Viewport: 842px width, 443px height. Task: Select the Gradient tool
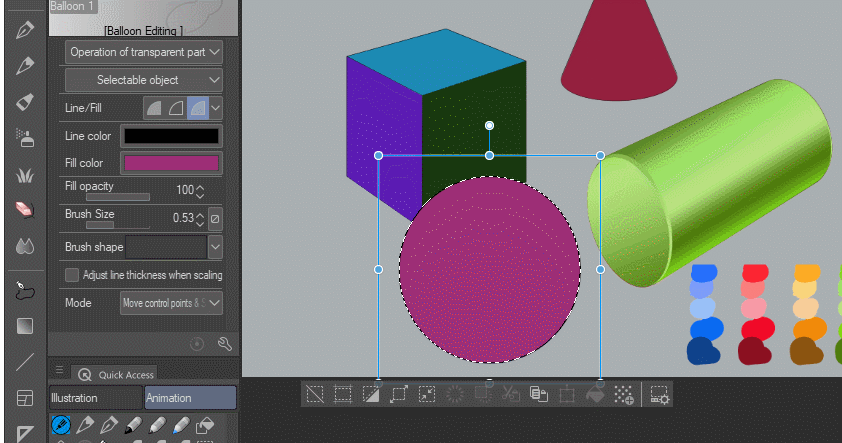click(x=25, y=326)
